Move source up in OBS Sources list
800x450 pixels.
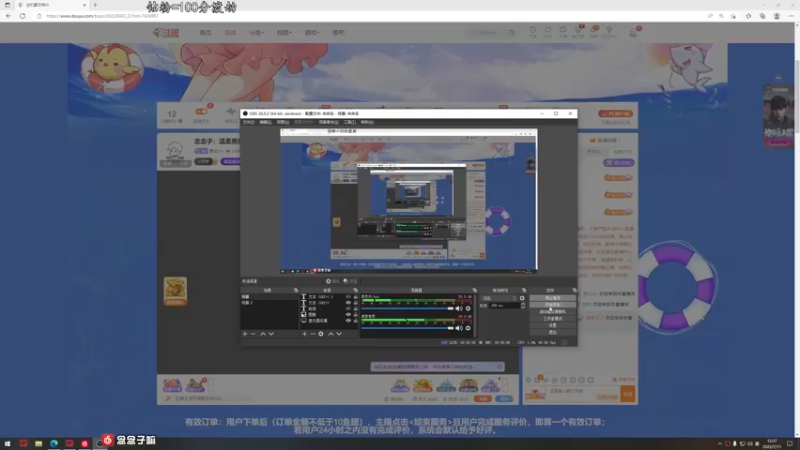tap(331, 334)
